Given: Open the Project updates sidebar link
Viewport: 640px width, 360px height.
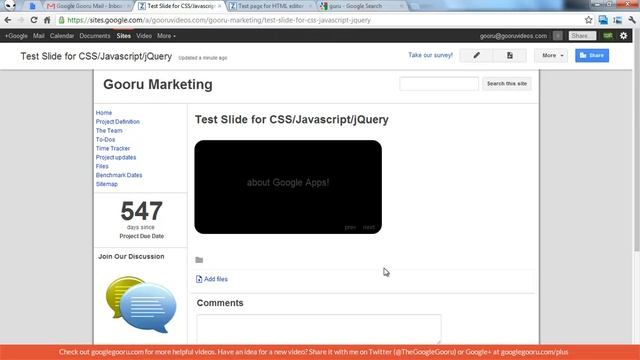Looking at the screenshot, I should [116, 158].
